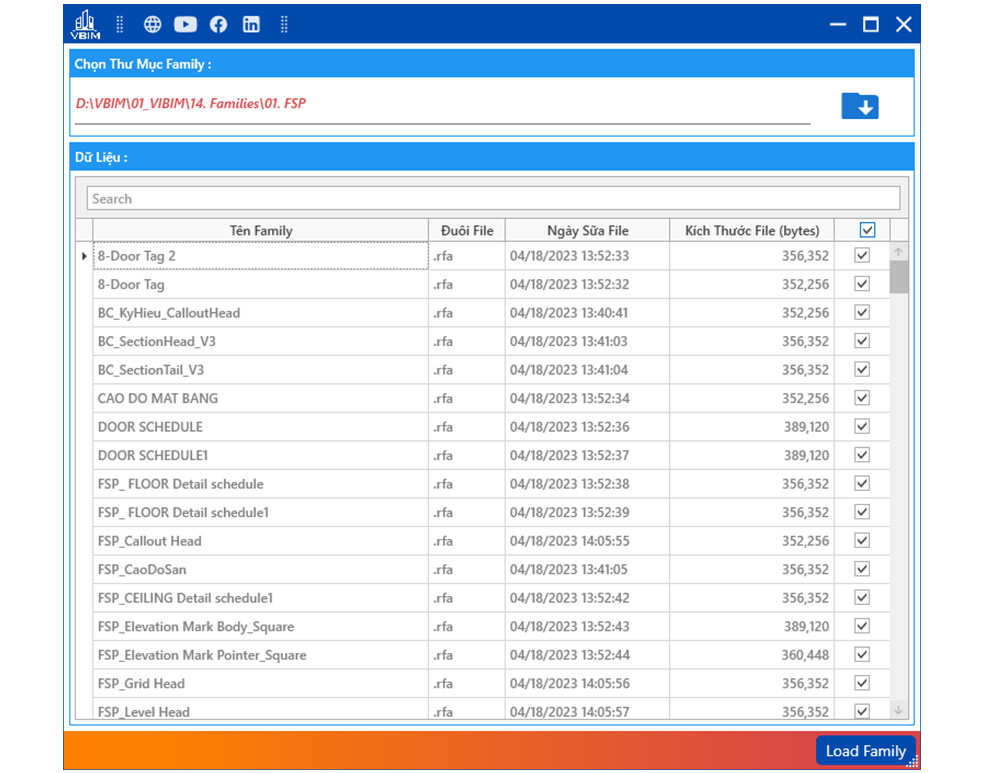Select the BC_SectionHead_V3 family row
This screenshot has height=773, width=983.
(x=260, y=342)
